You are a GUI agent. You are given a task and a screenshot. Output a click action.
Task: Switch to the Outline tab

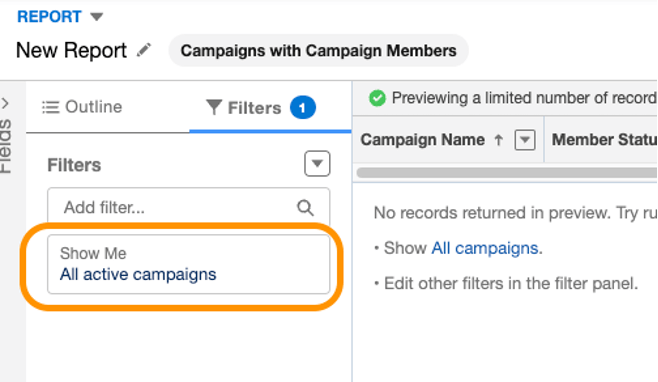coord(82,107)
